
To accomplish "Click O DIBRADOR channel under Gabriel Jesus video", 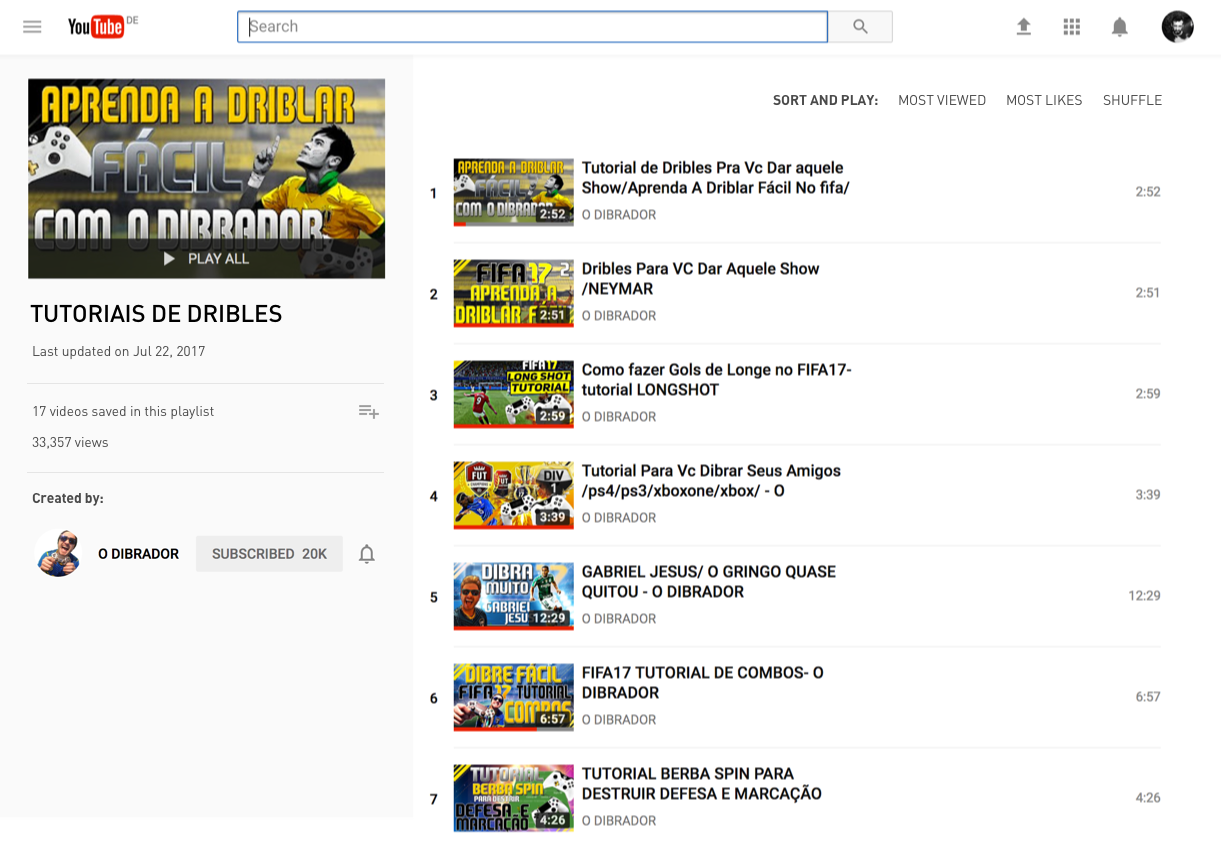I will click(619, 619).
